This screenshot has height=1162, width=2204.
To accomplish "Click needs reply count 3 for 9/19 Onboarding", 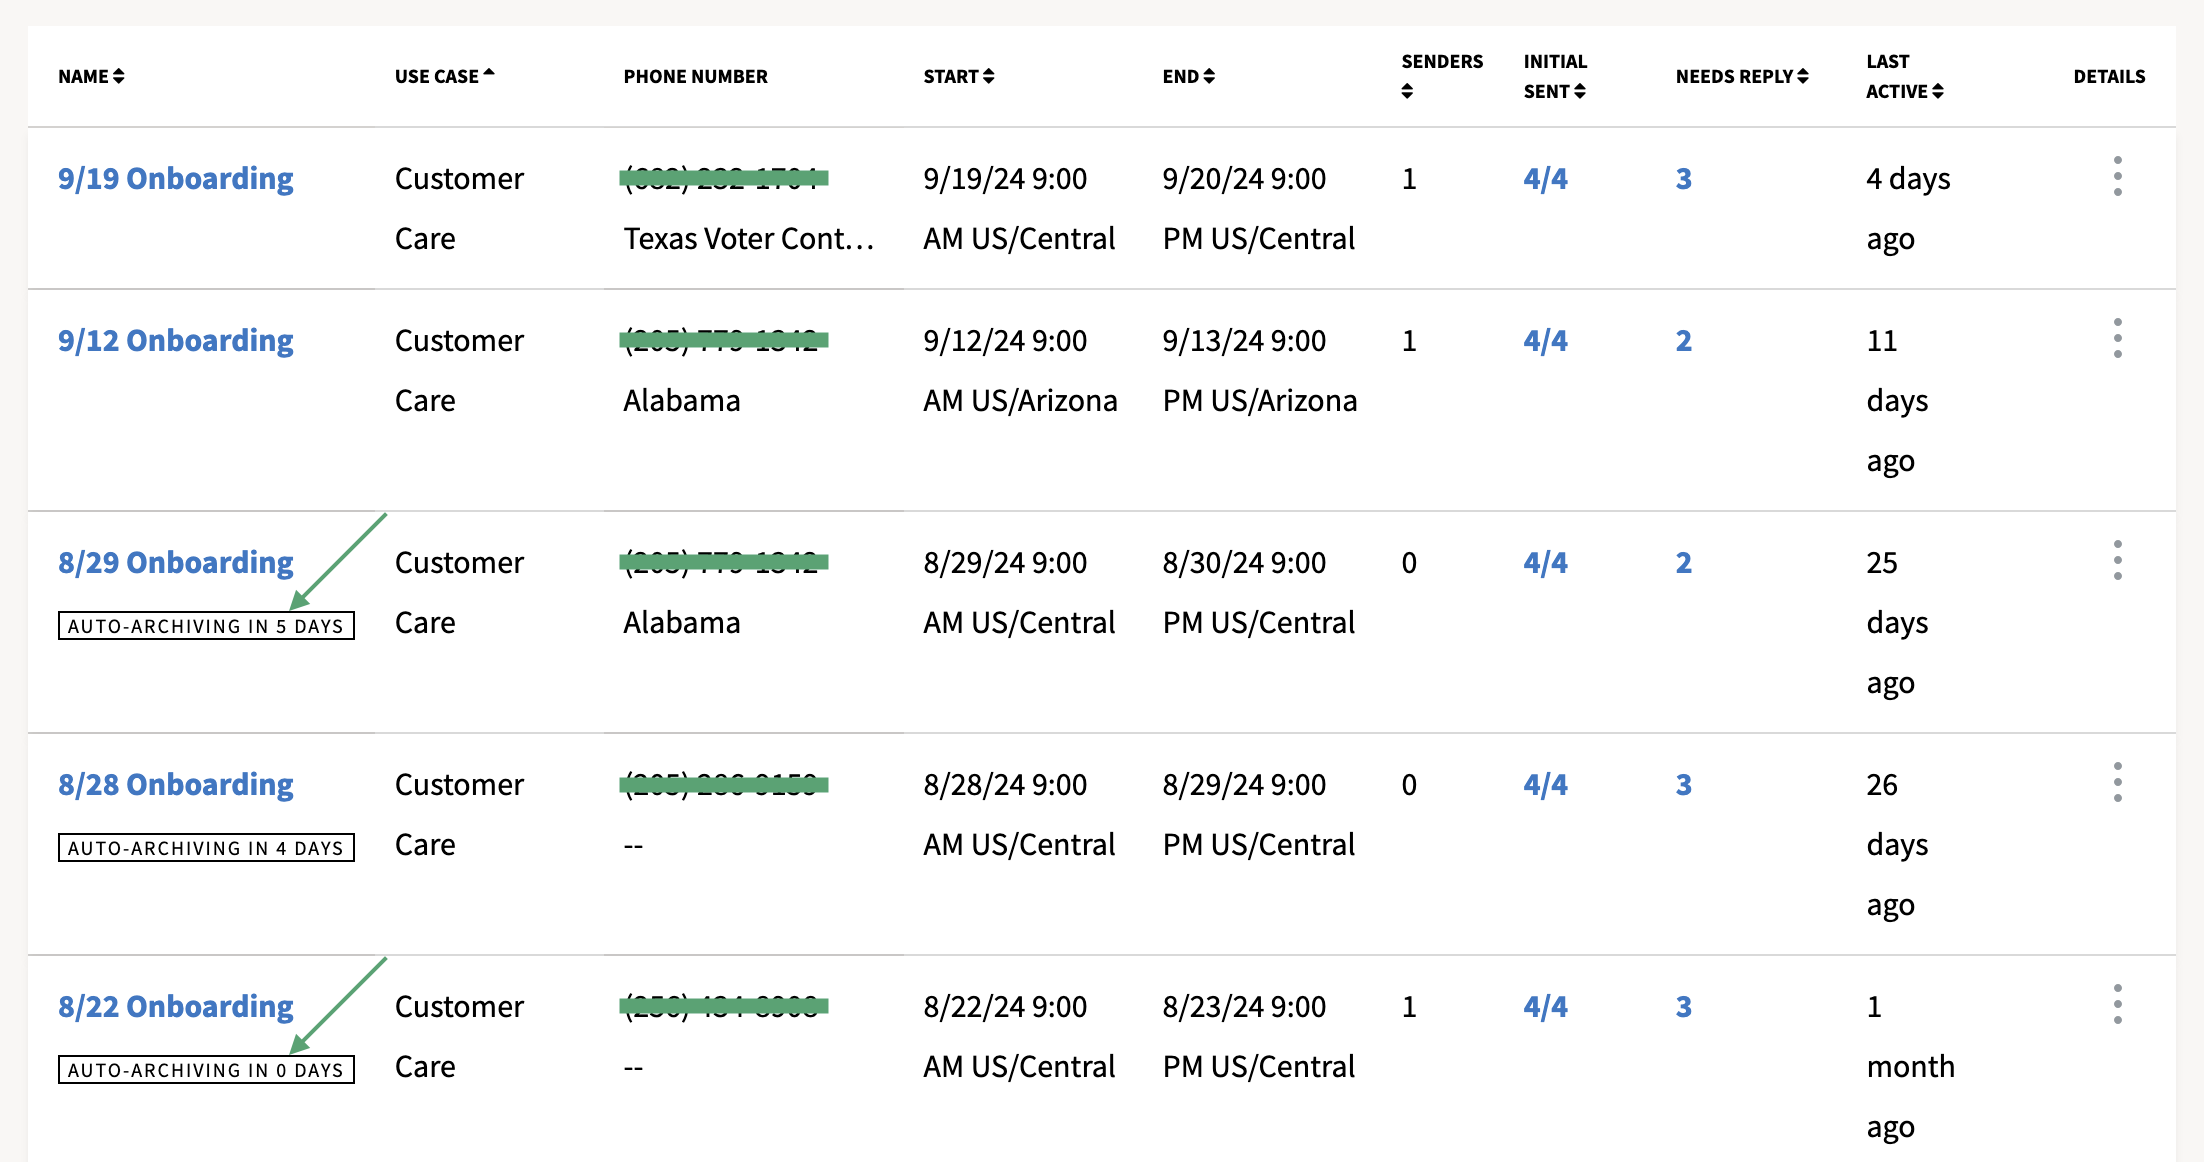I will [1683, 179].
